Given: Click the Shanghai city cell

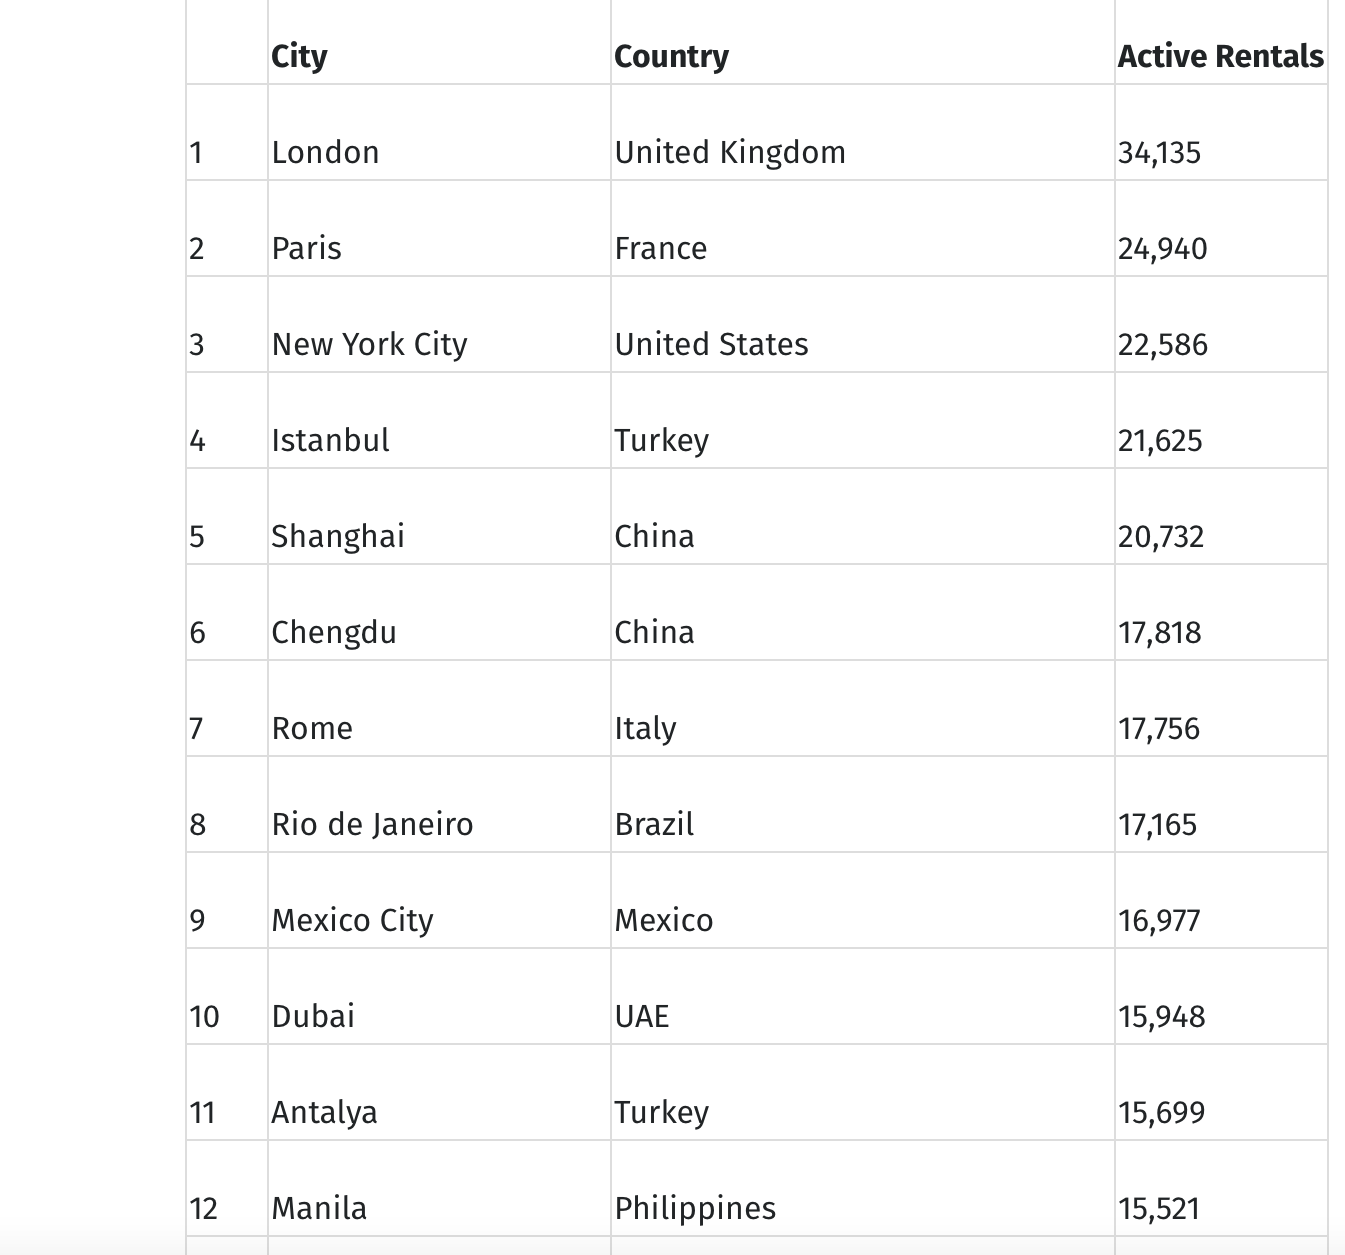Looking at the screenshot, I should 338,536.
